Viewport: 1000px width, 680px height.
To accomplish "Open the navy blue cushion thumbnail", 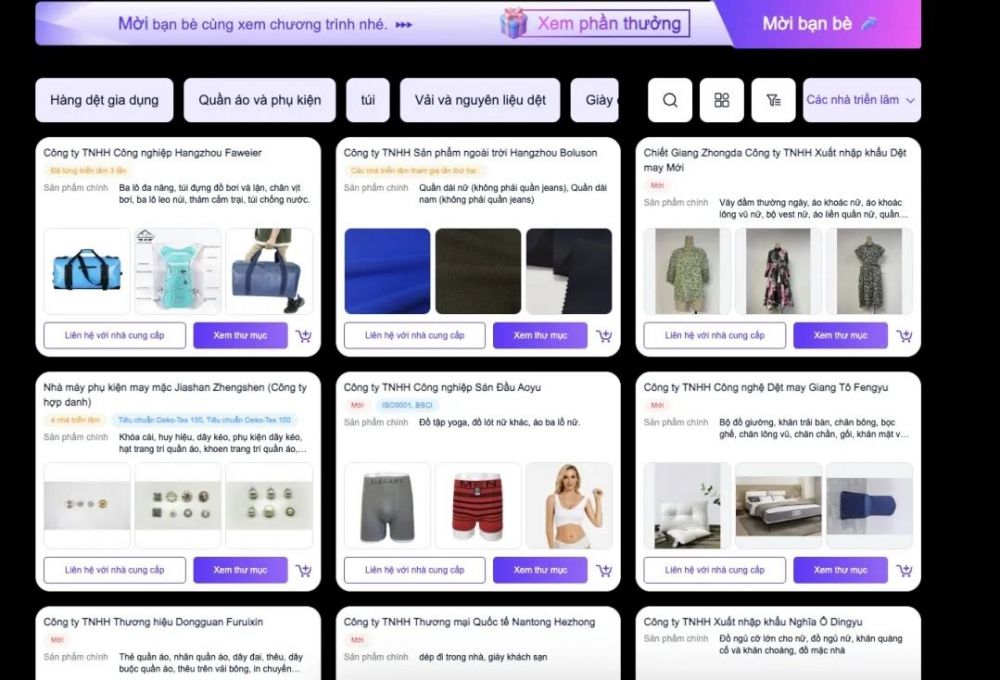I will pyautogui.click(x=869, y=506).
